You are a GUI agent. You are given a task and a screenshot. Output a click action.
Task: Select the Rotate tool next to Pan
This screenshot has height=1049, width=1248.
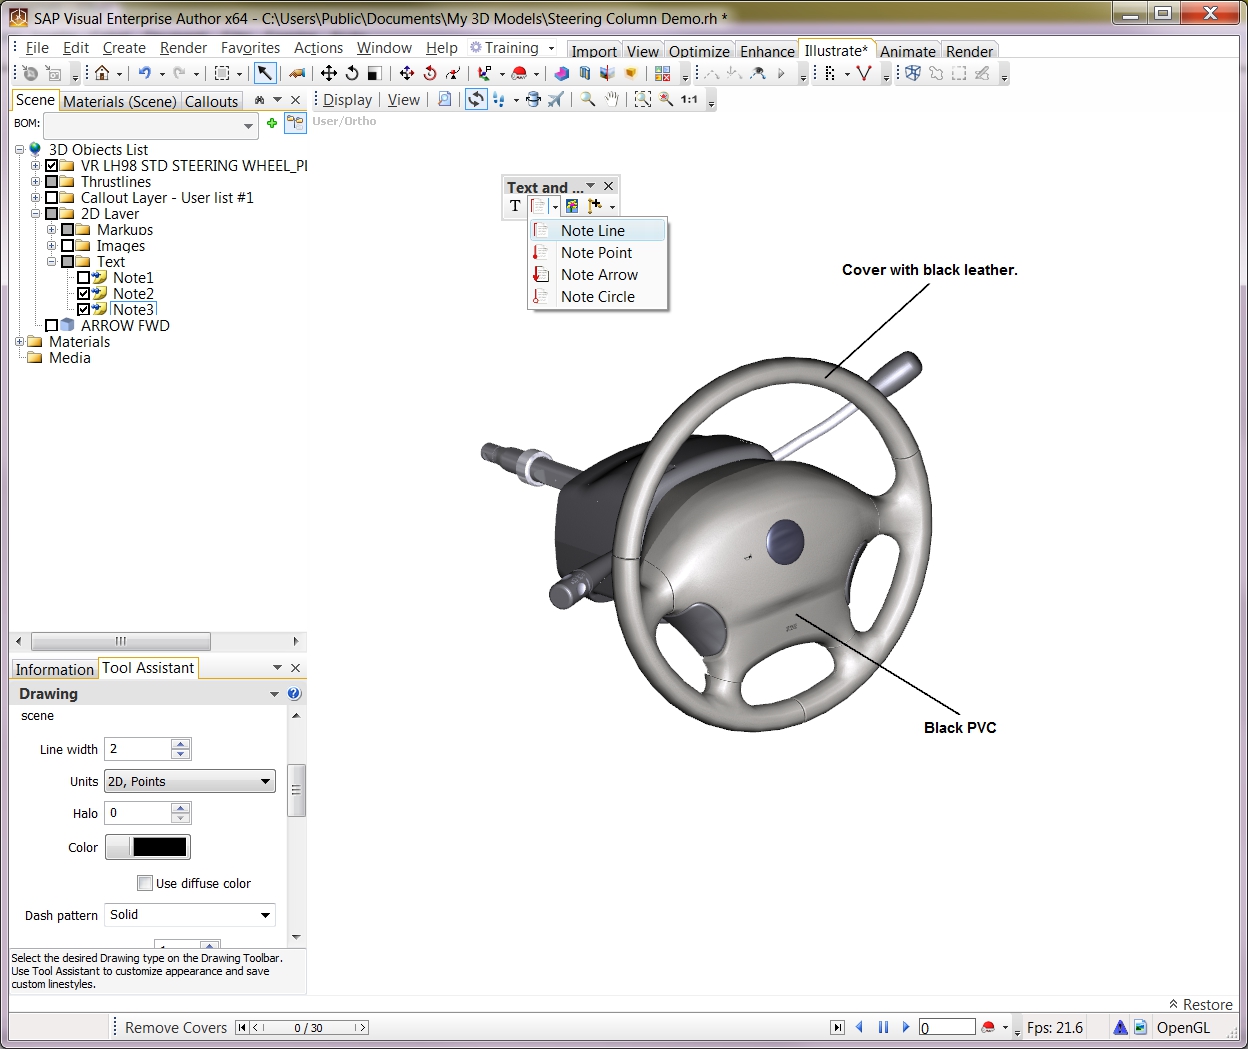tap(352, 73)
